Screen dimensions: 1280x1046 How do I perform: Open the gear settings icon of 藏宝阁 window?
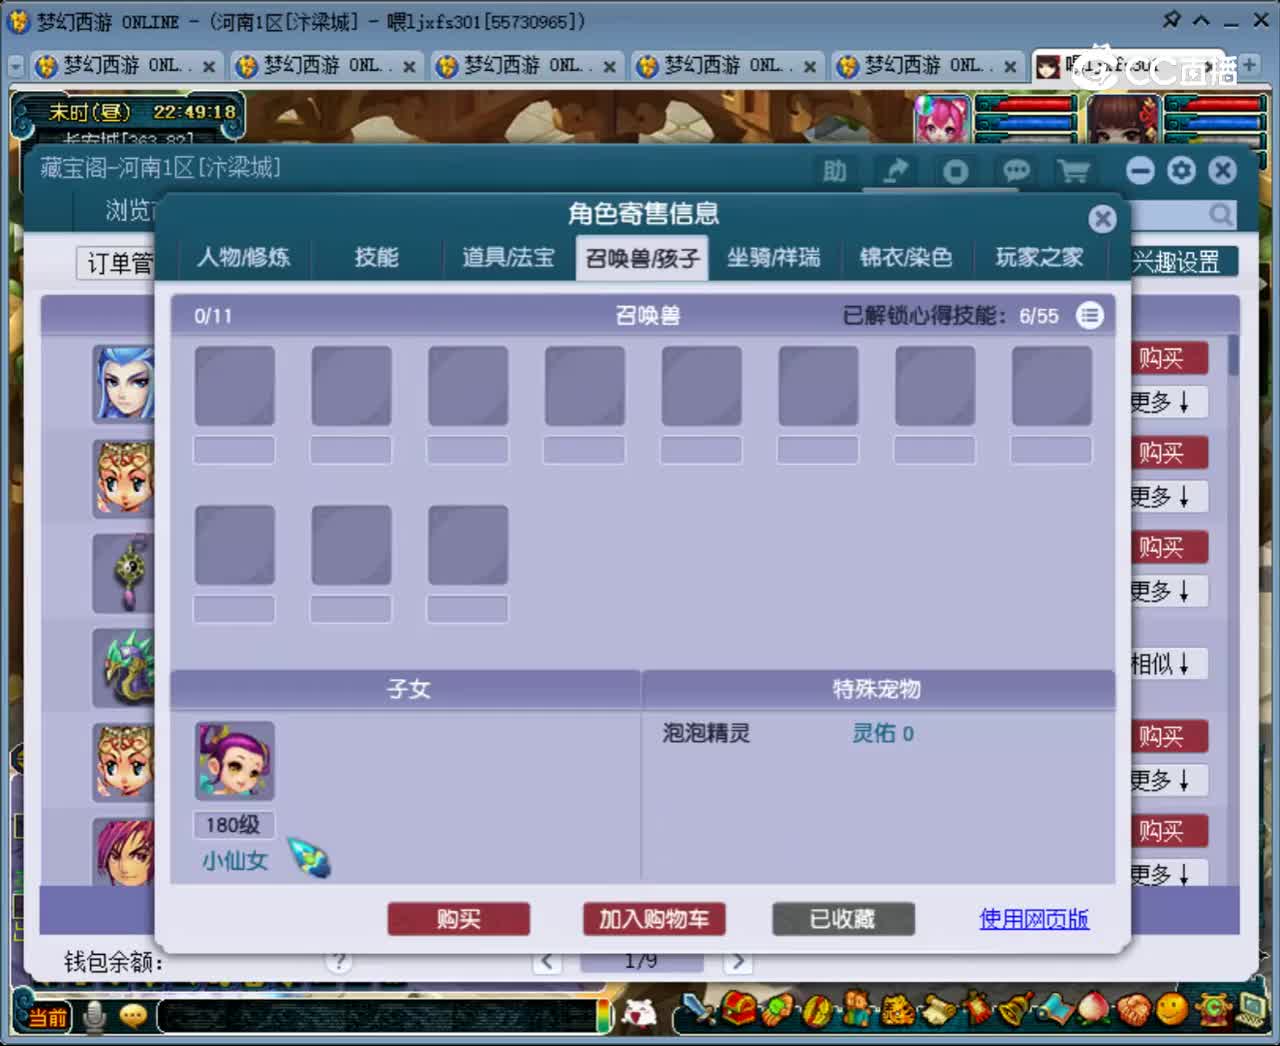tap(1181, 170)
